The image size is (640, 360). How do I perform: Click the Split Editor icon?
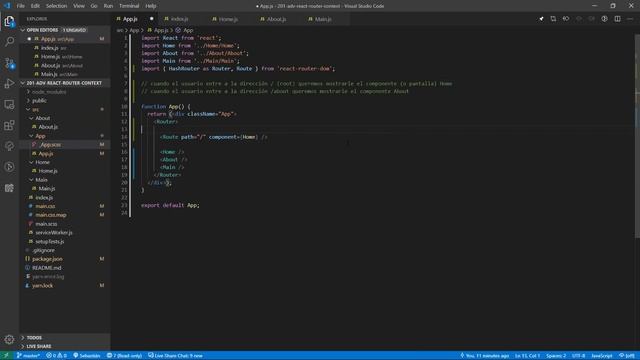point(618,19)
